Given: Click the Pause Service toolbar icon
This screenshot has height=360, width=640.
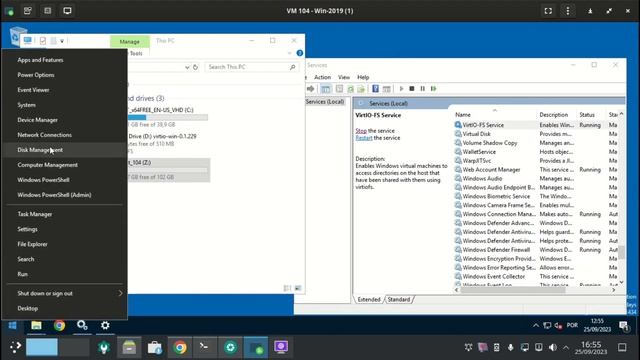Looking at the screenshot, I should 422,89.
